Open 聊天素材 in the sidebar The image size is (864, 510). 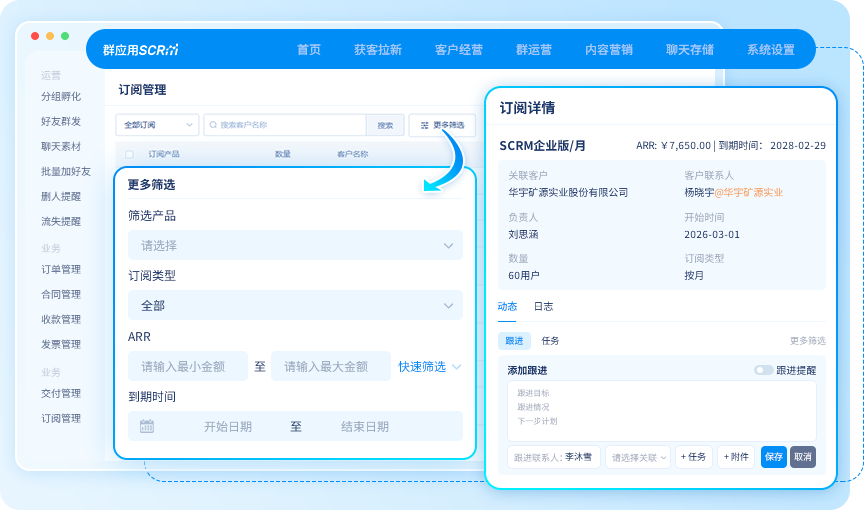coord(61,147)
